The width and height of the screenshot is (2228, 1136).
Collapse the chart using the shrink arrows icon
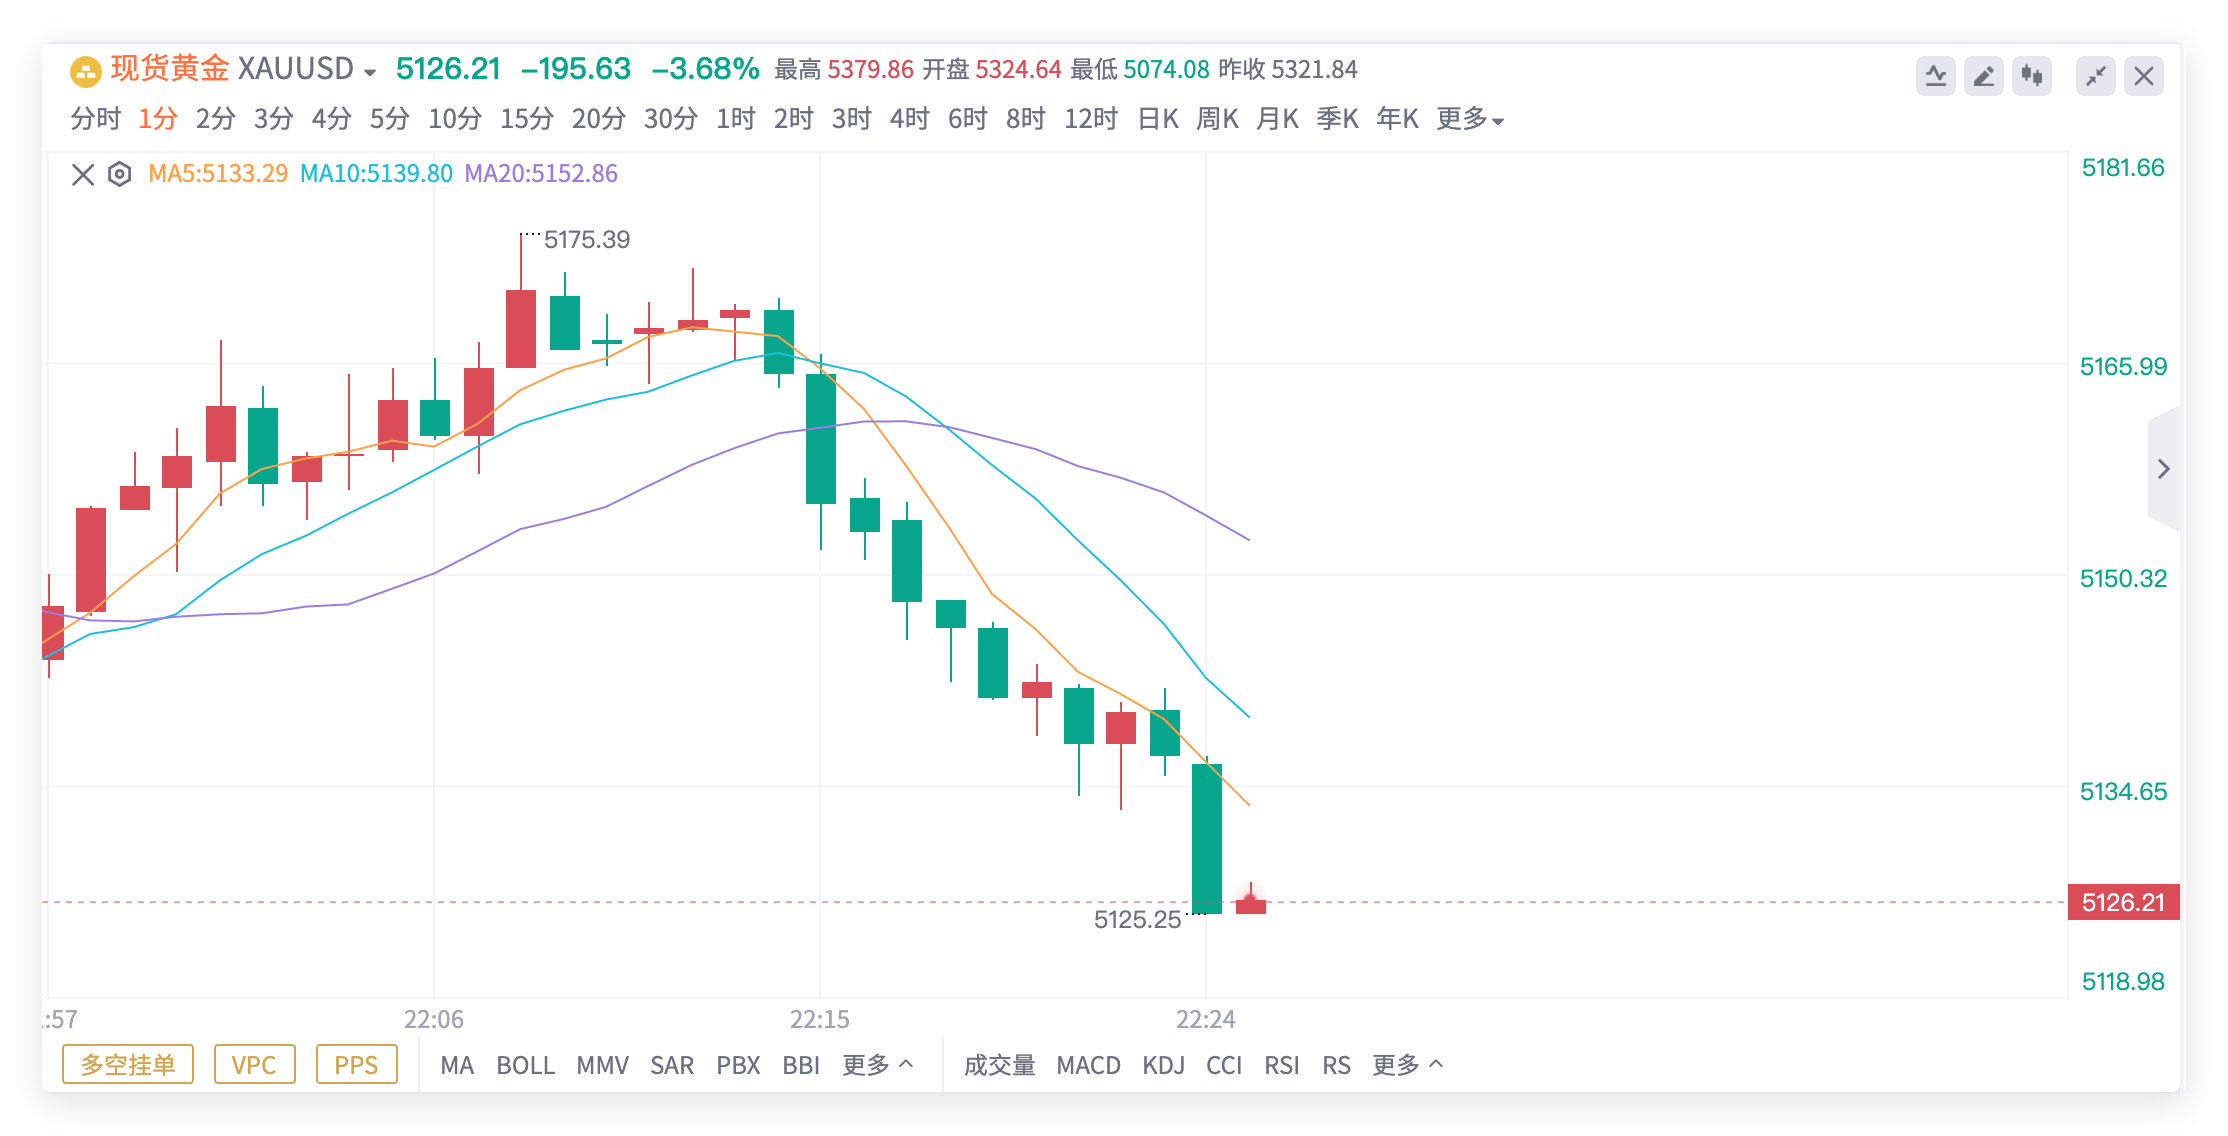click(2095, 75)
